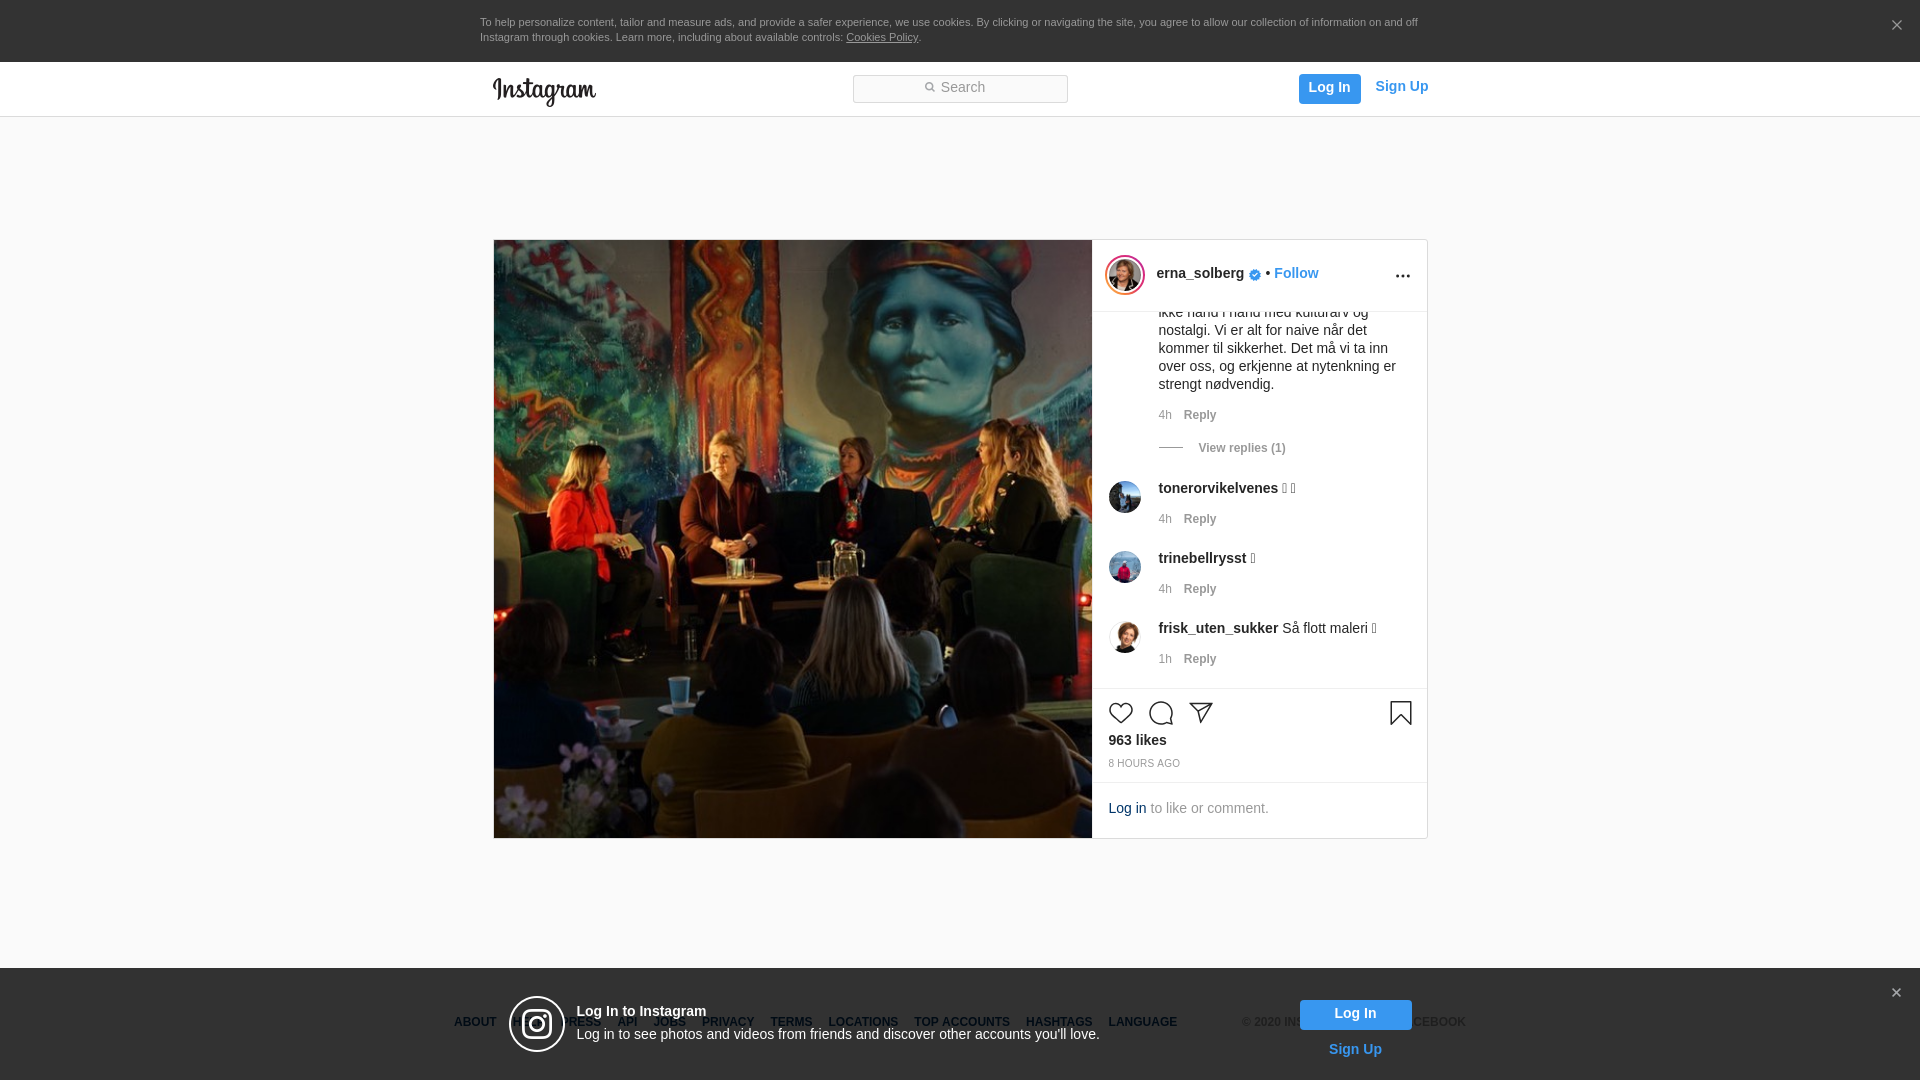Click the share paper plane icon

coord(1201,713)
